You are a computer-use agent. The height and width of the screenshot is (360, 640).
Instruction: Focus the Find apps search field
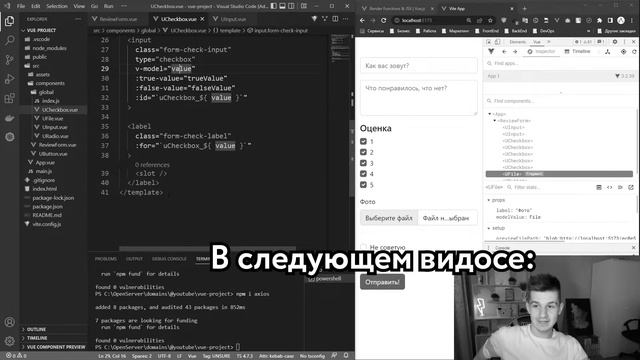[559, 63]
